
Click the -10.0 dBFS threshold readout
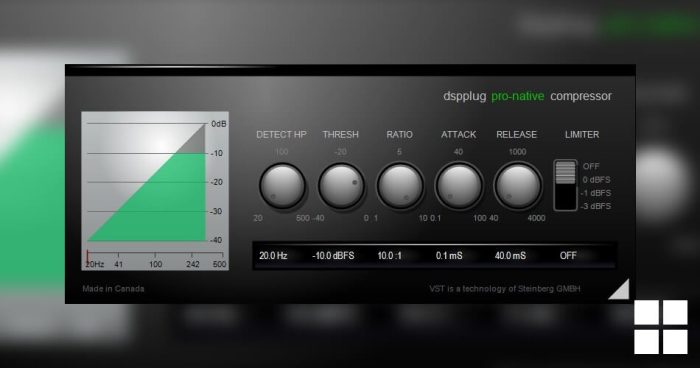(333, 255)
